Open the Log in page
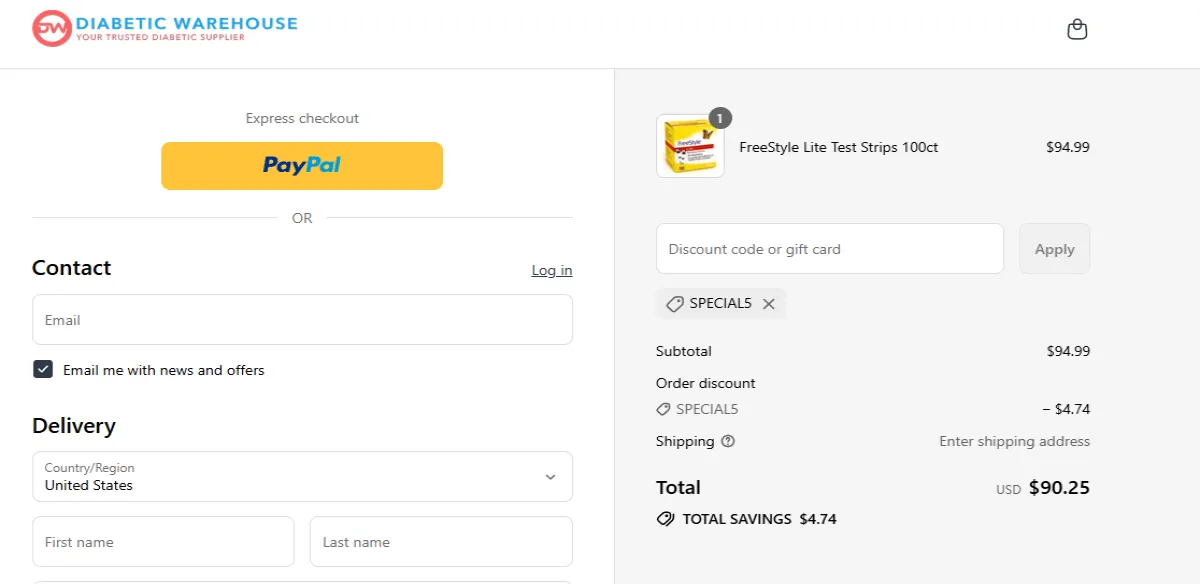Viewport: 1200px width, 584px height. tap(551, 270)
